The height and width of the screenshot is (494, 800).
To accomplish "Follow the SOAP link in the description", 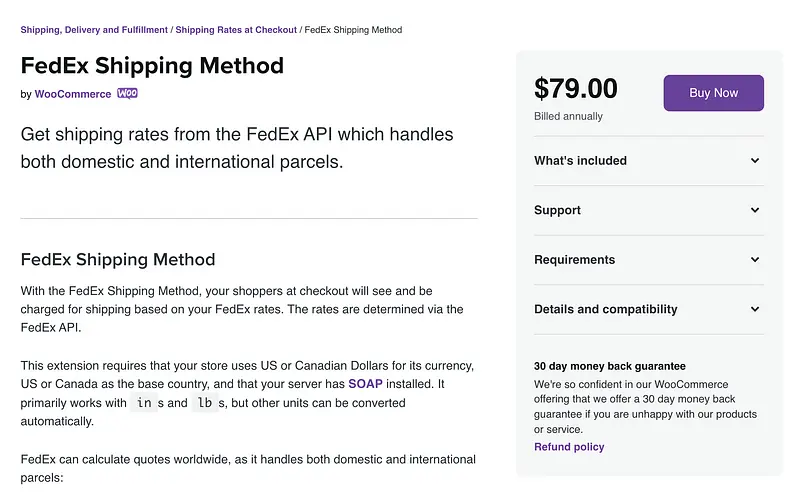I will (365, 384).
